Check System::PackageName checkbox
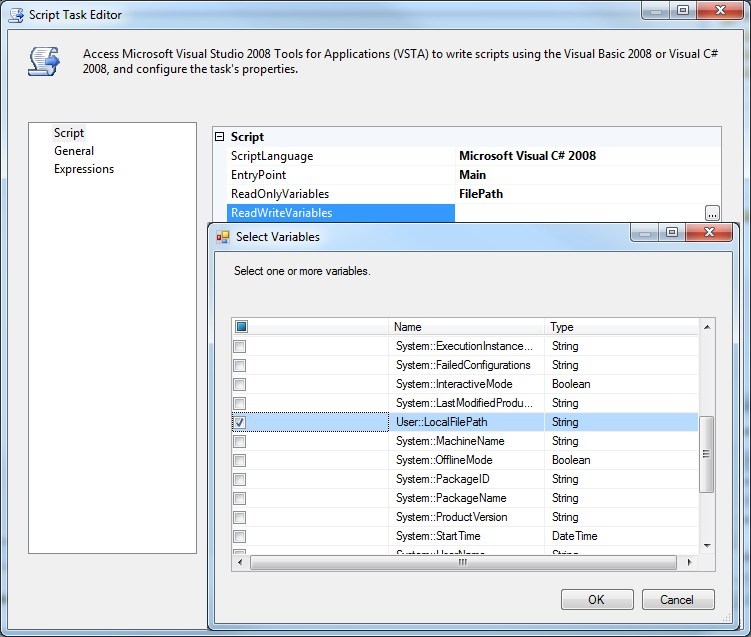Image resolution: width=751 pixels, height=637 pixels. point(239,498)
